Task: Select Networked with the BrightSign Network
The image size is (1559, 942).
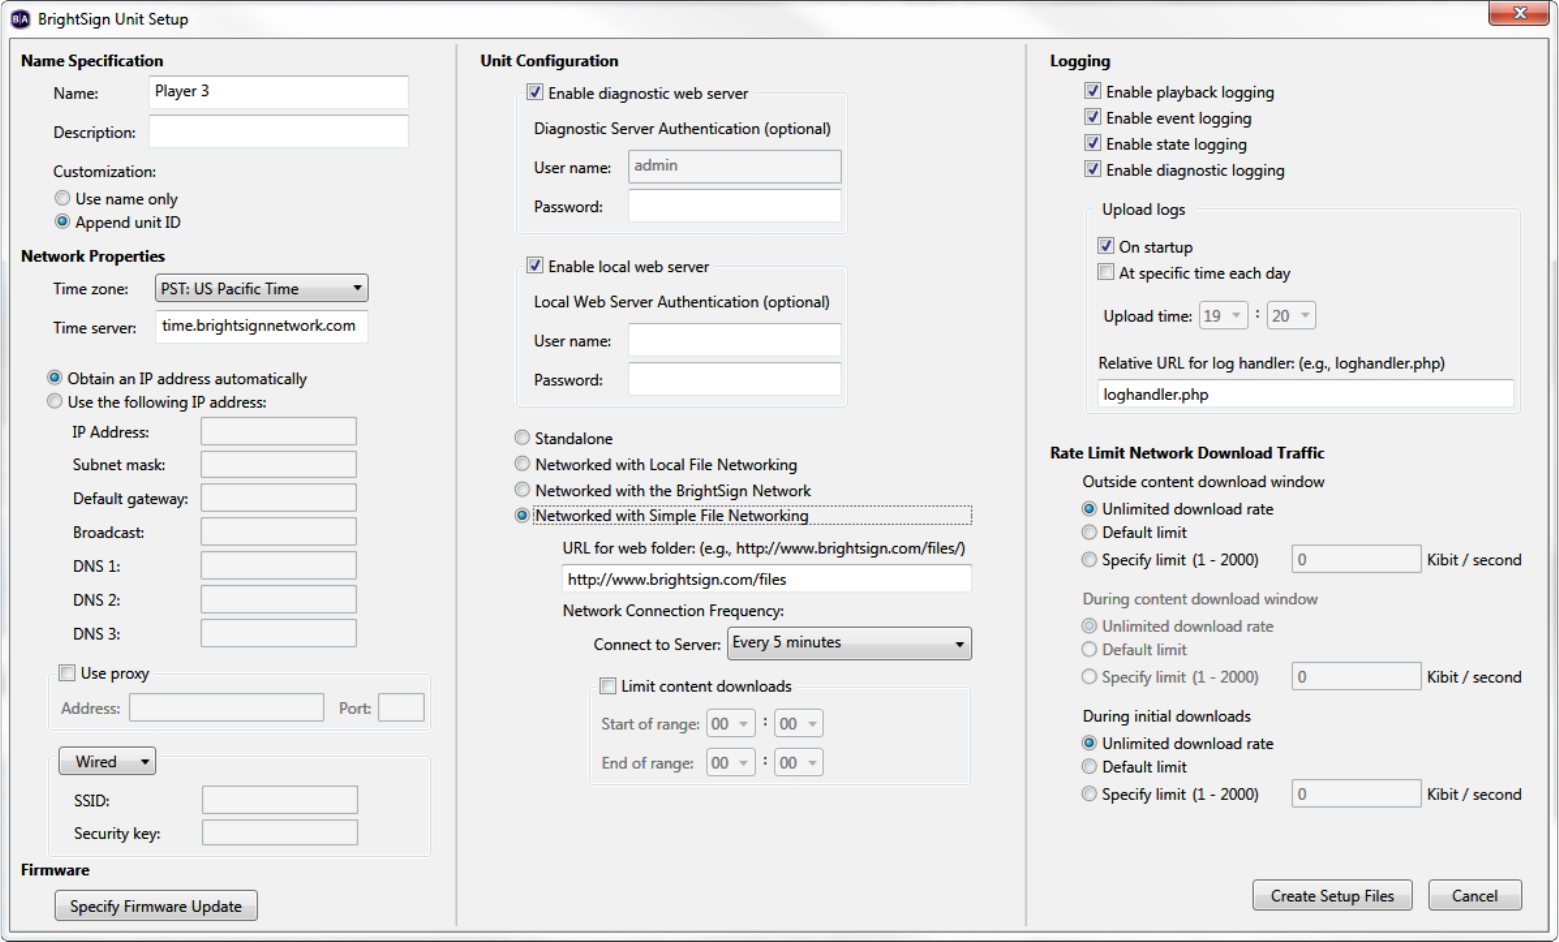Action: pyautogui.click(x=522, y=490)
